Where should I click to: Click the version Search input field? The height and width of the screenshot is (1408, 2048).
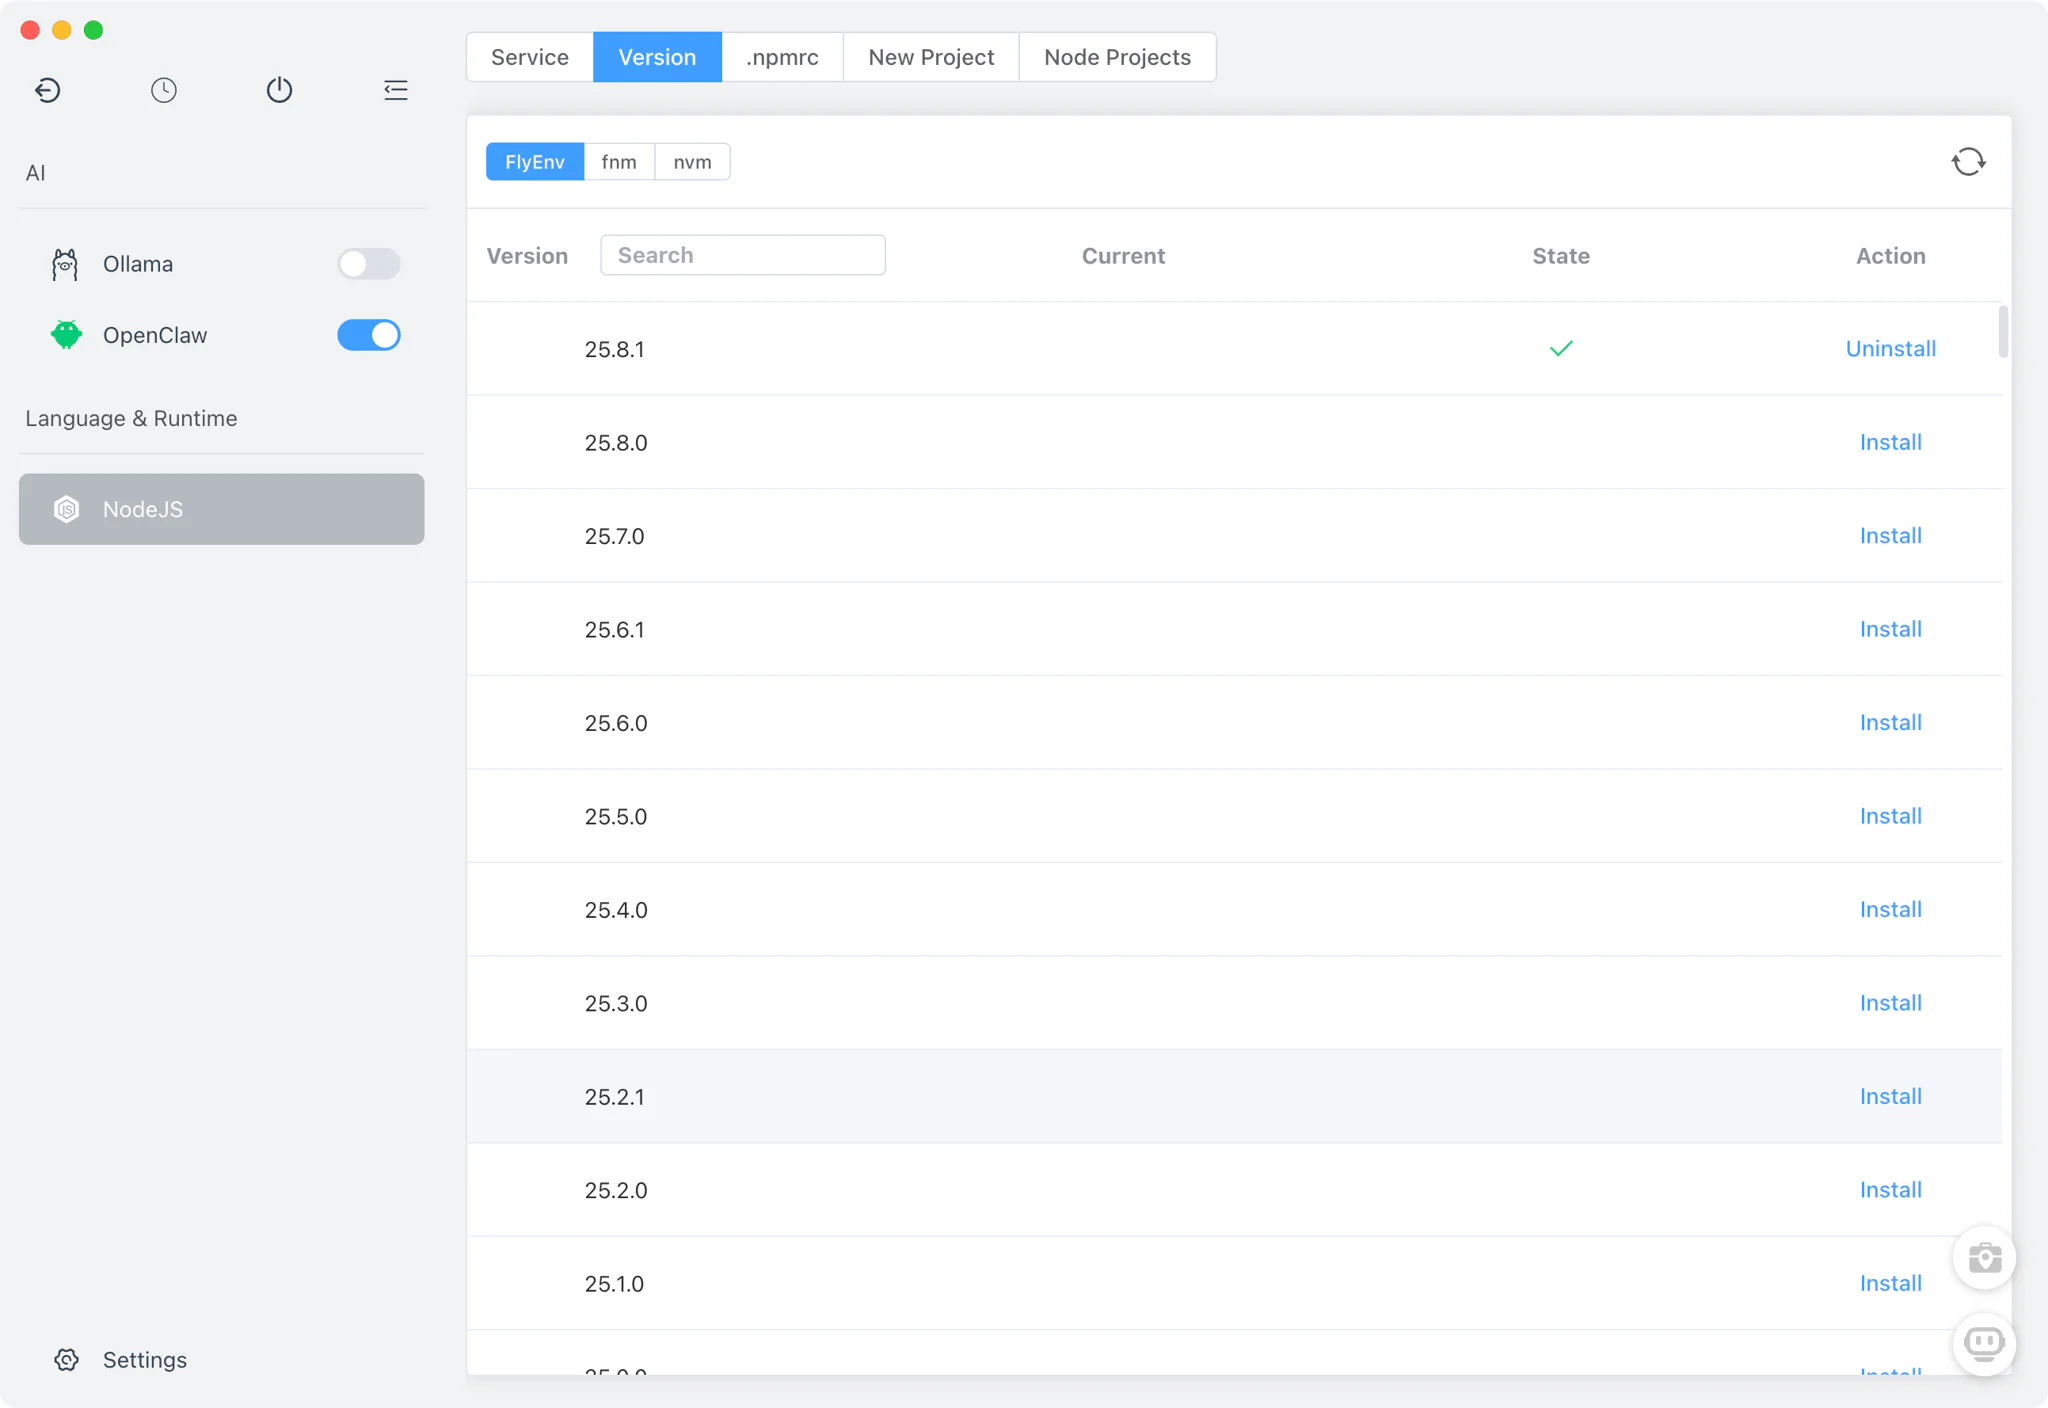(x=742, y=255)
